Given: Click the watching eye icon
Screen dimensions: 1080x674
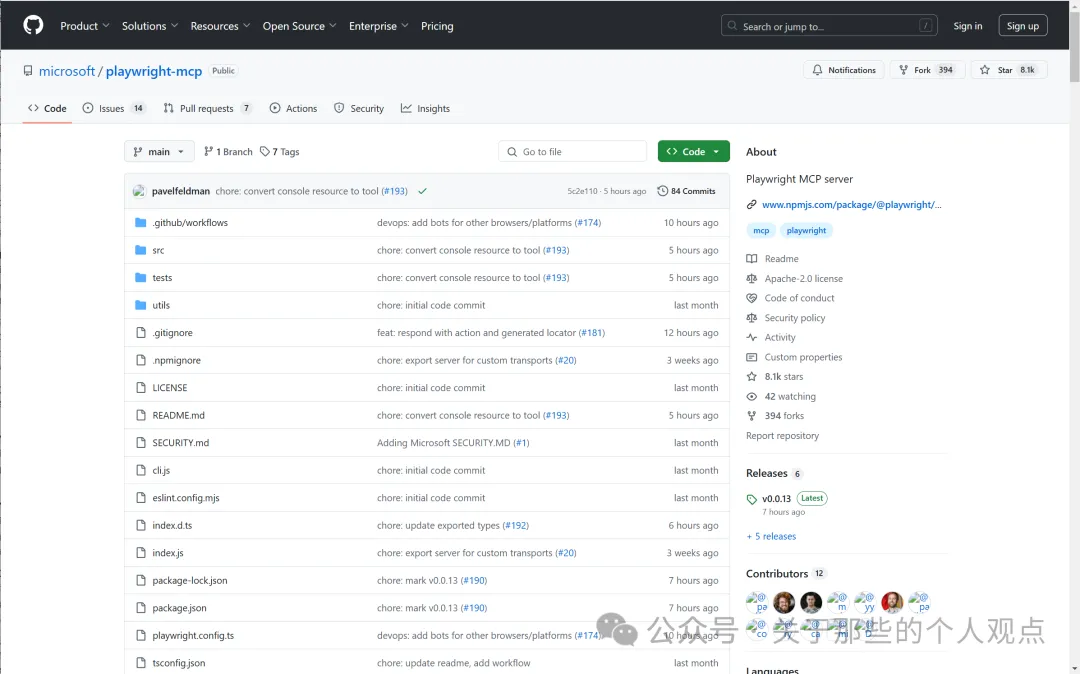Looking at the screenshot, I should point(751,397).
